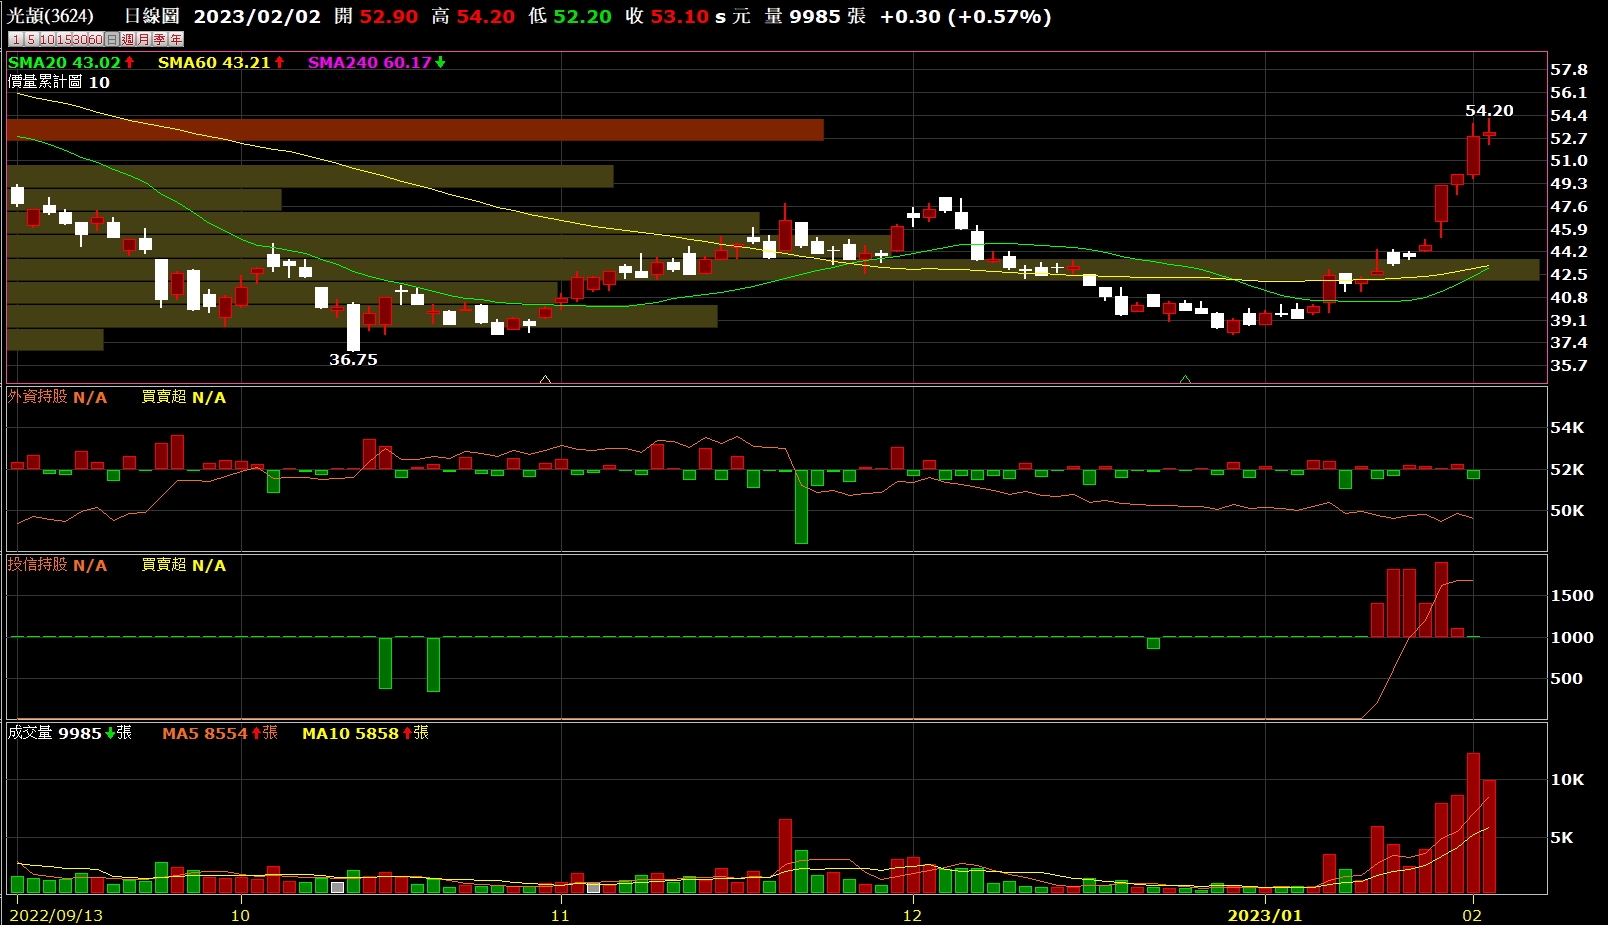Image resolution: width=1608 pixels, height=925 pixels.
Task: Click the red up arrow next to SMA60
Action: click(279, 62)
